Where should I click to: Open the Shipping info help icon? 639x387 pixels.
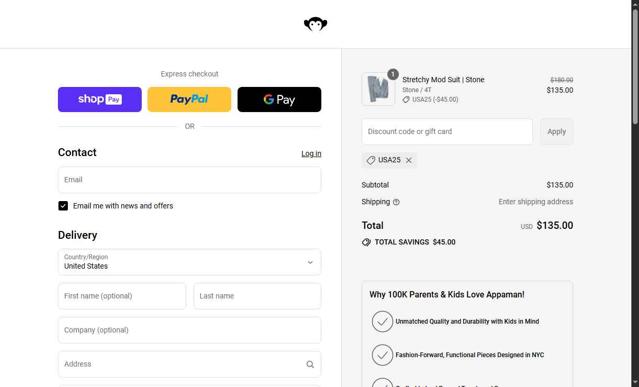point(396,202)
